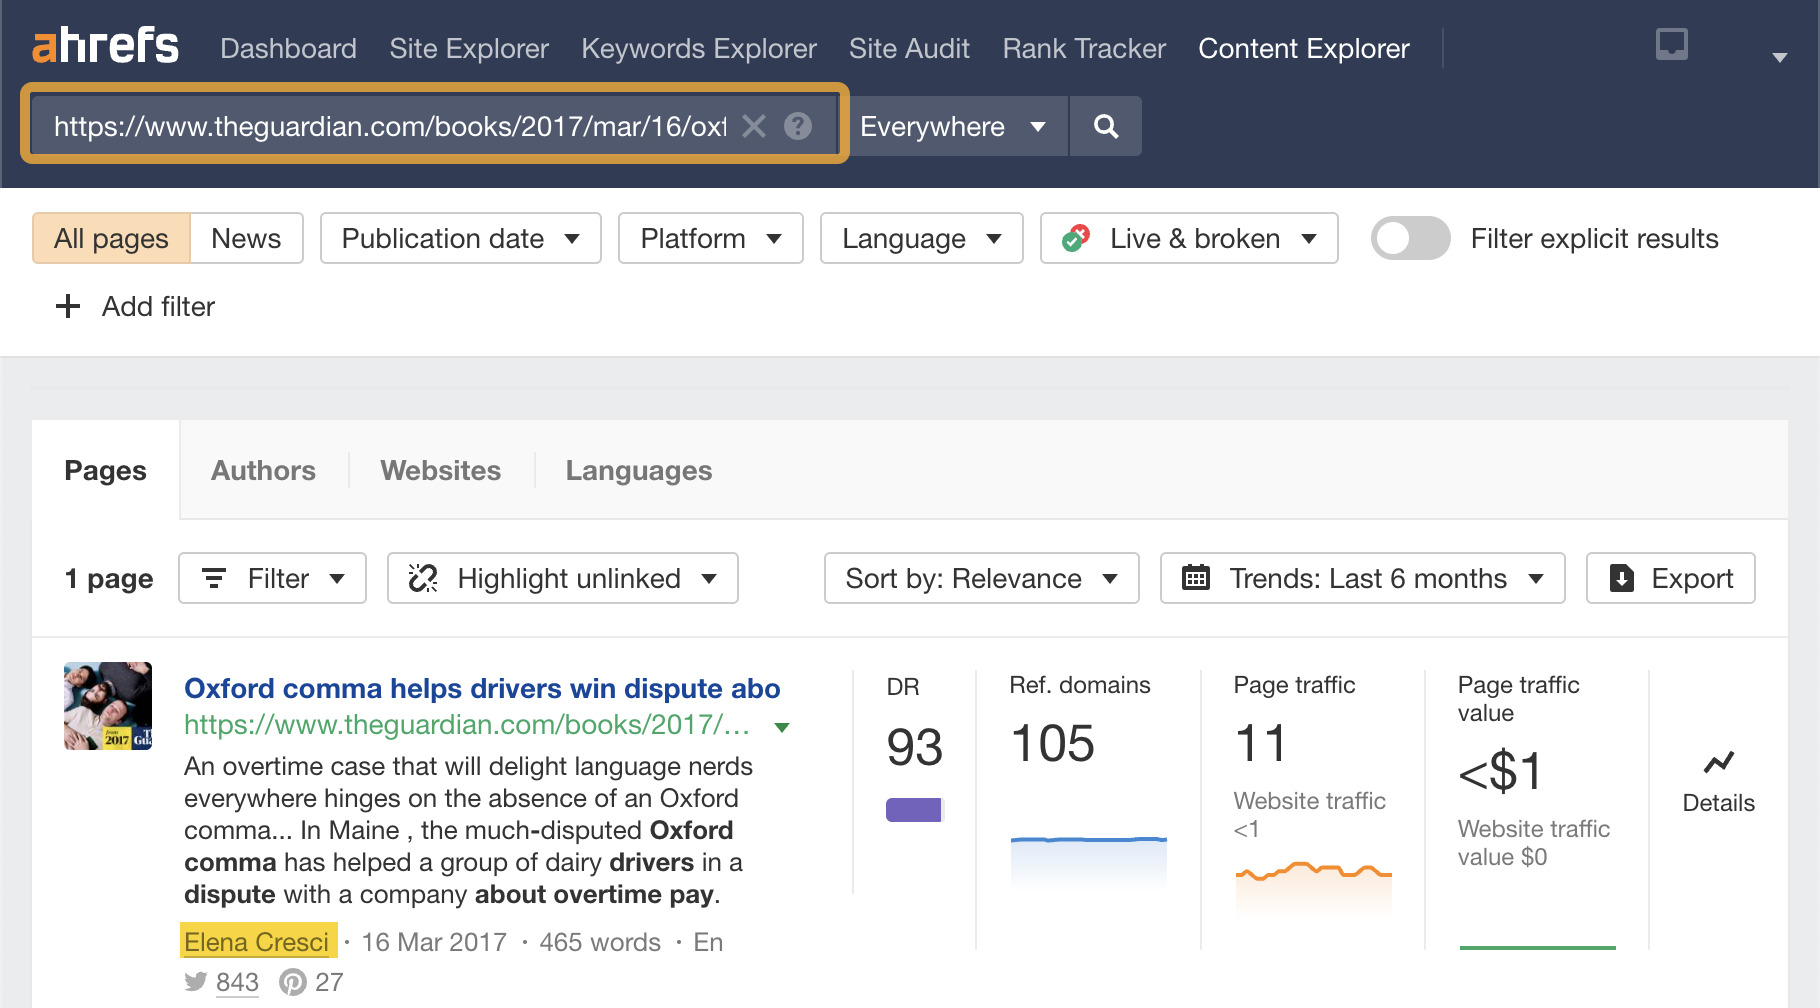The height and width of the screenshot is (1008, 1820).
Task: Enable the Filter explicit results switch
Action: pyautogui.click(x=1410, y=238)
